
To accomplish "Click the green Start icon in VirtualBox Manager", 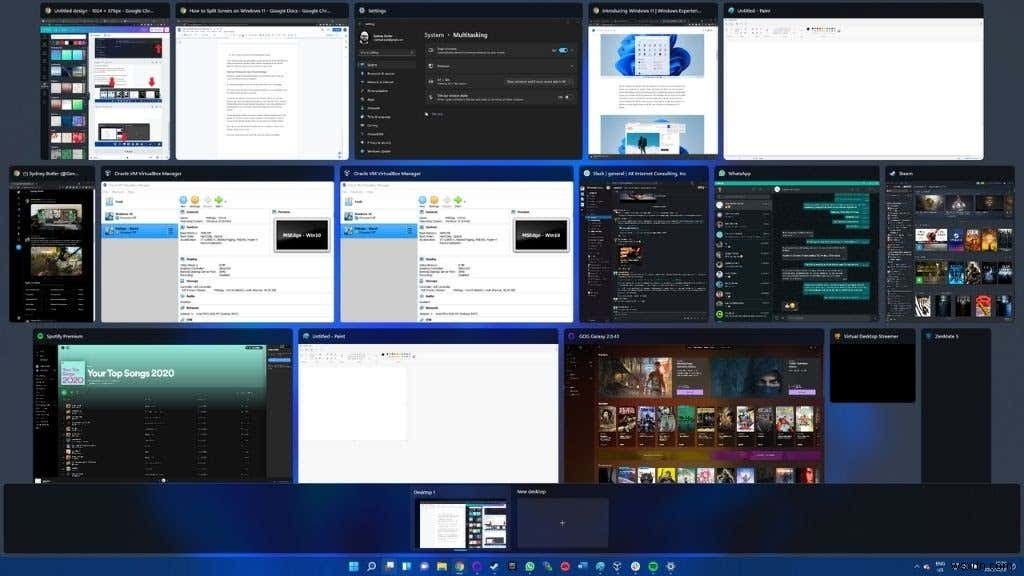I will click(218, 200).
